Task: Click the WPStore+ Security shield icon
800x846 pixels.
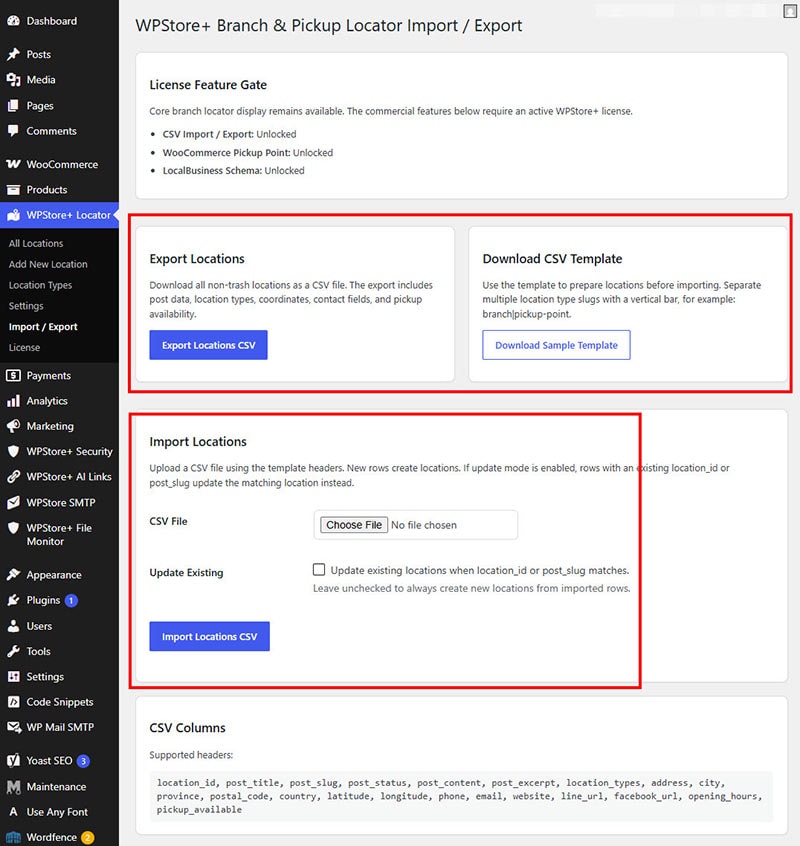Action: [x=13, y=452]
